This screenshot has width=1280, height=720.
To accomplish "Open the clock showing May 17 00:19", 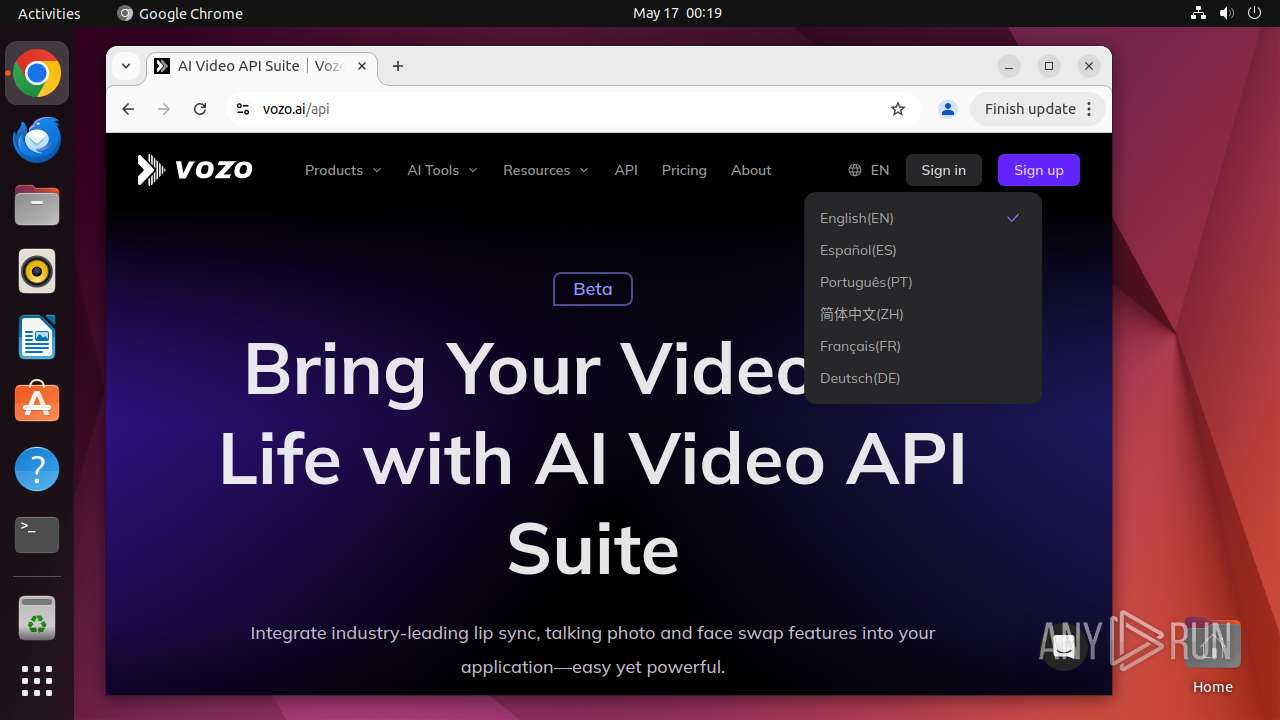I will click(x=677, y=13).
